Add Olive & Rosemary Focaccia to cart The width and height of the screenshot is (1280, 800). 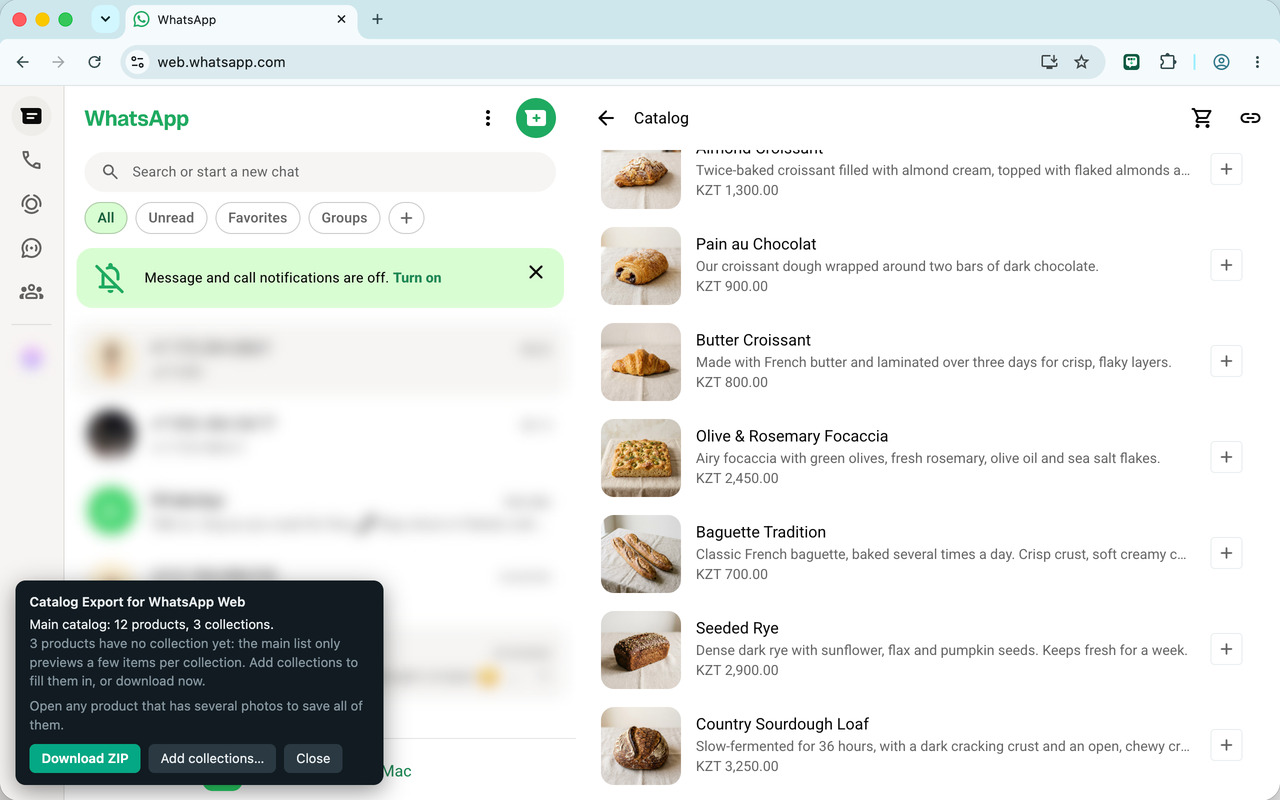tap(1226, 457)
